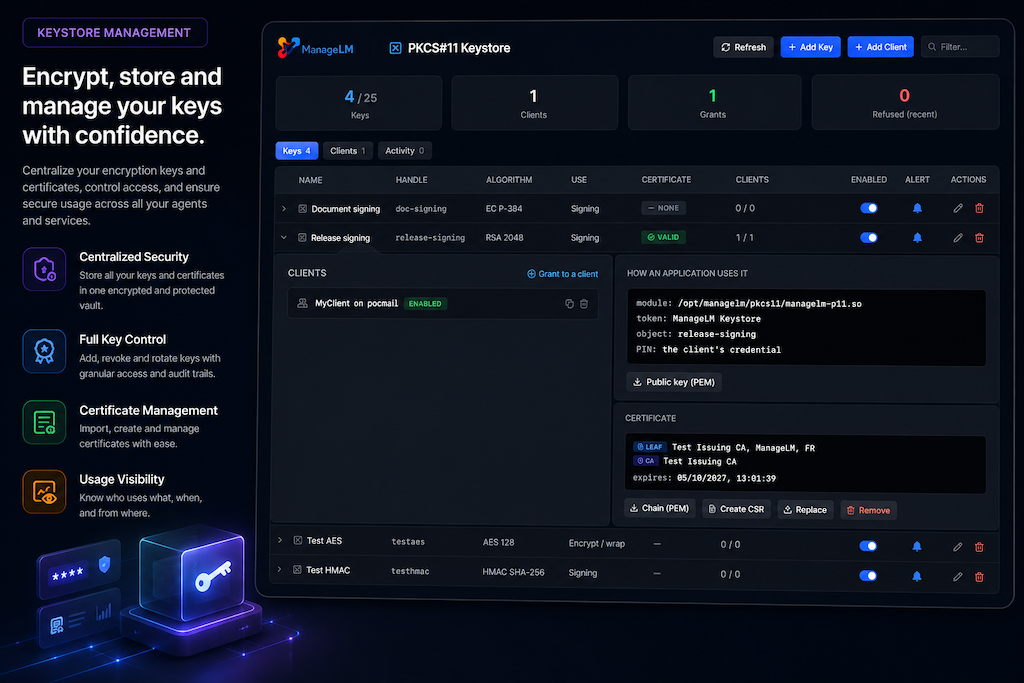Toggle the Test HMAC key enabled switch

(x=868, y=575)
